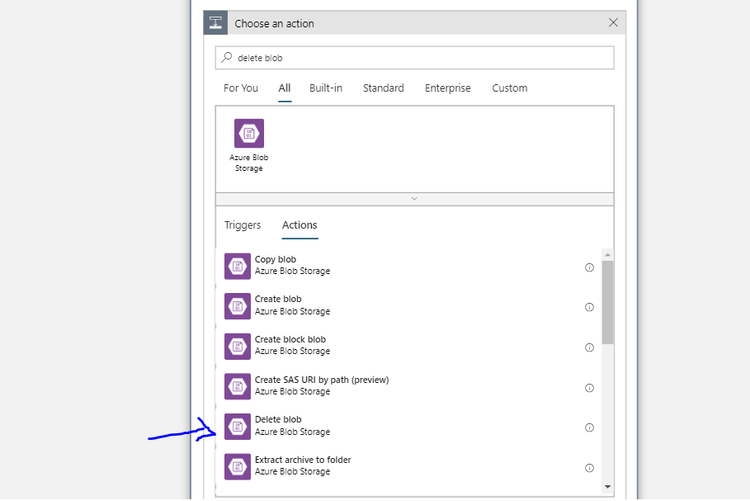This screenshot has width=750, height=501.
Task: Click the scrollbar down arrow in actions list
Action: point(607,487)
